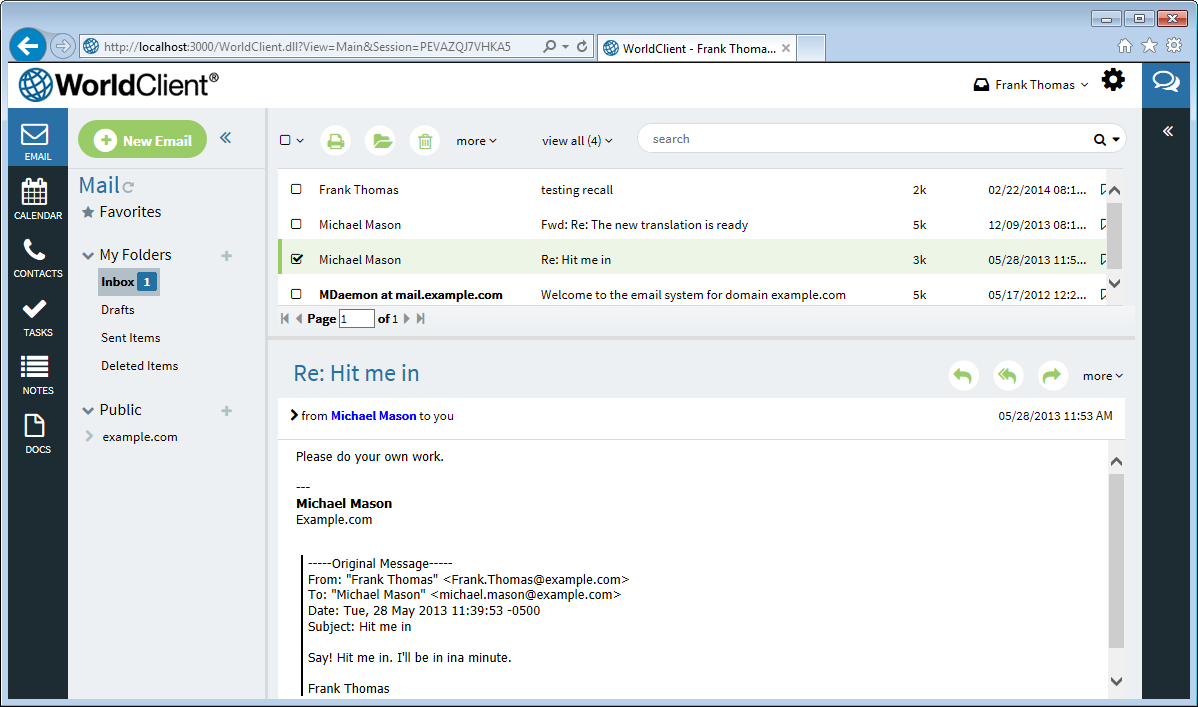The image size is (1198, 707).
Task: Select the MDaemon welcome message checkbox
Action: click(x=295, y=294)
